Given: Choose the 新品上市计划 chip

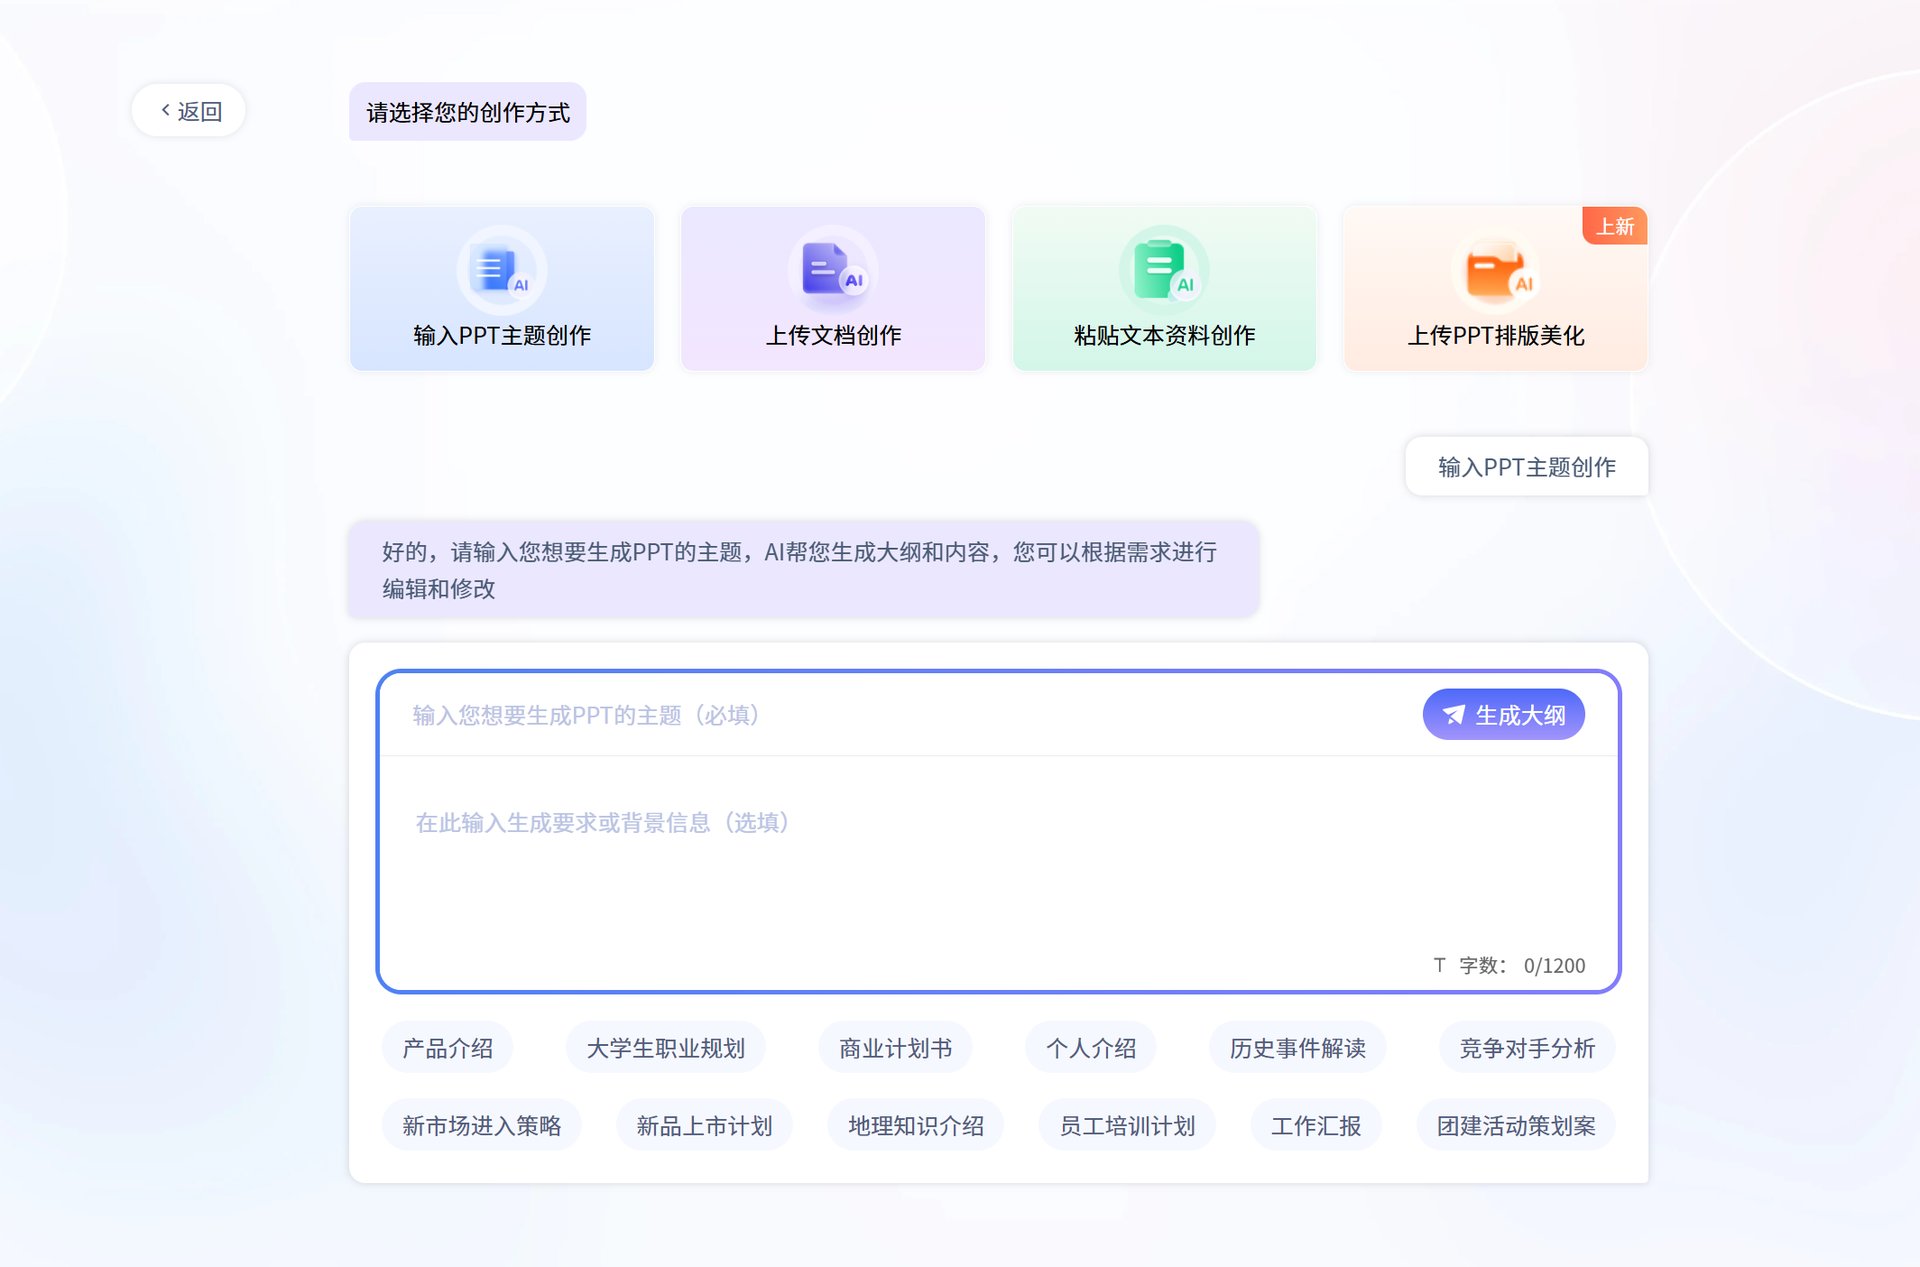Looking at the screenshot, I should [x=704, y=1126].
